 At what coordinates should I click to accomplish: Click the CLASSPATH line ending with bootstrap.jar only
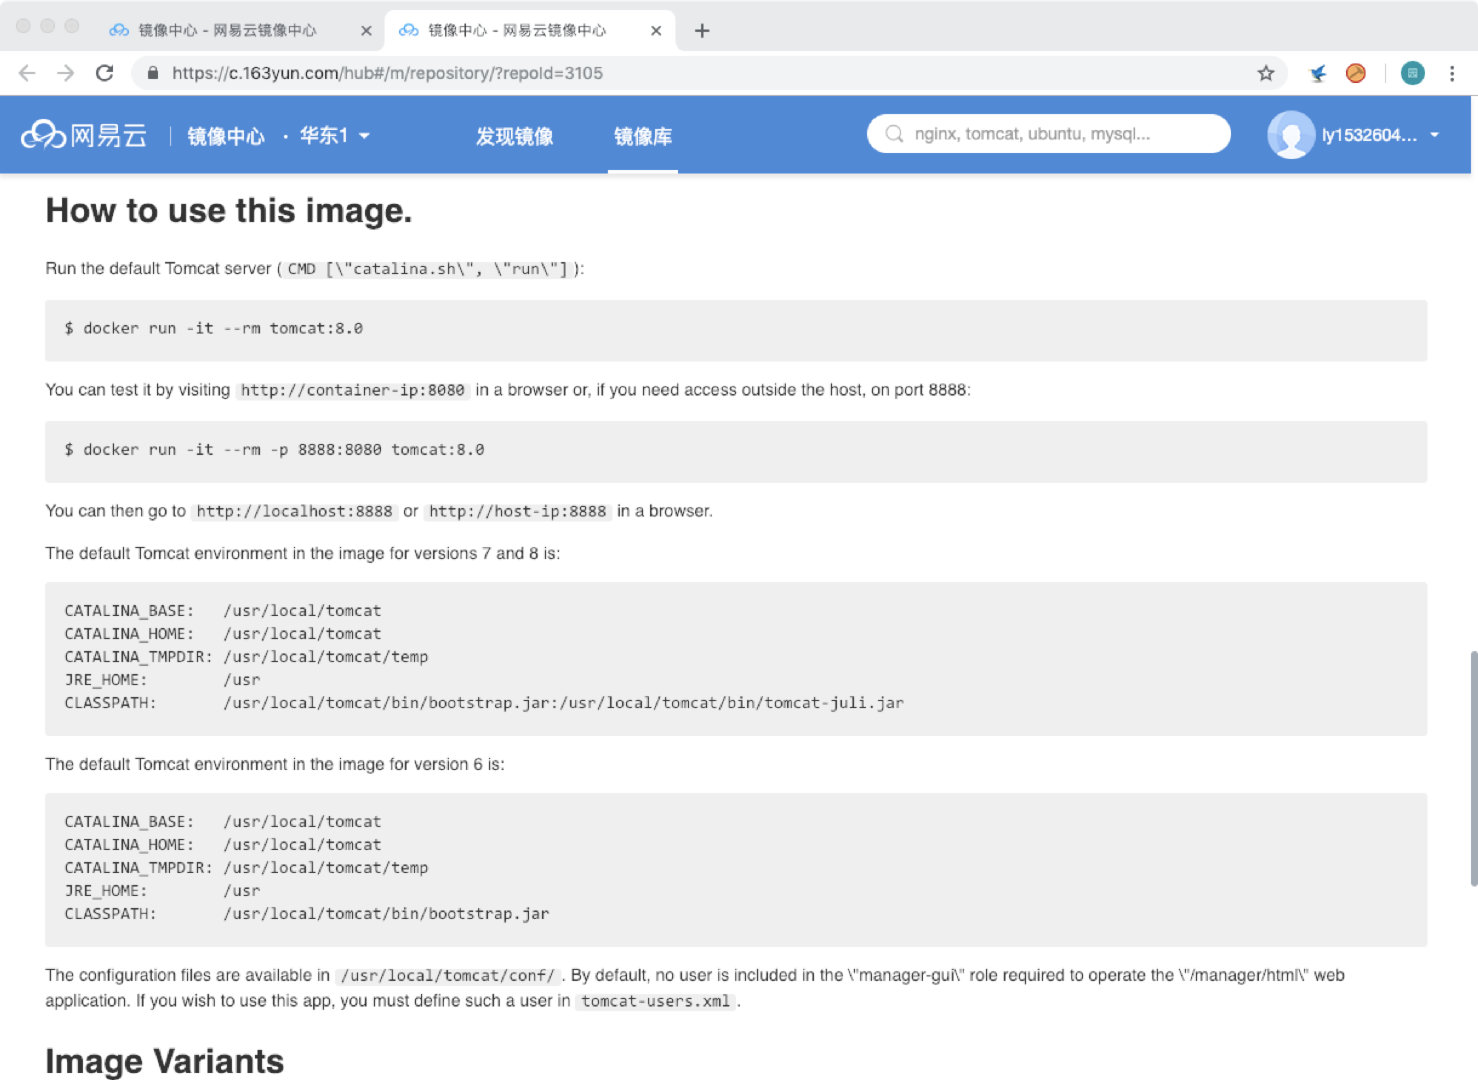tap(307, 914)
